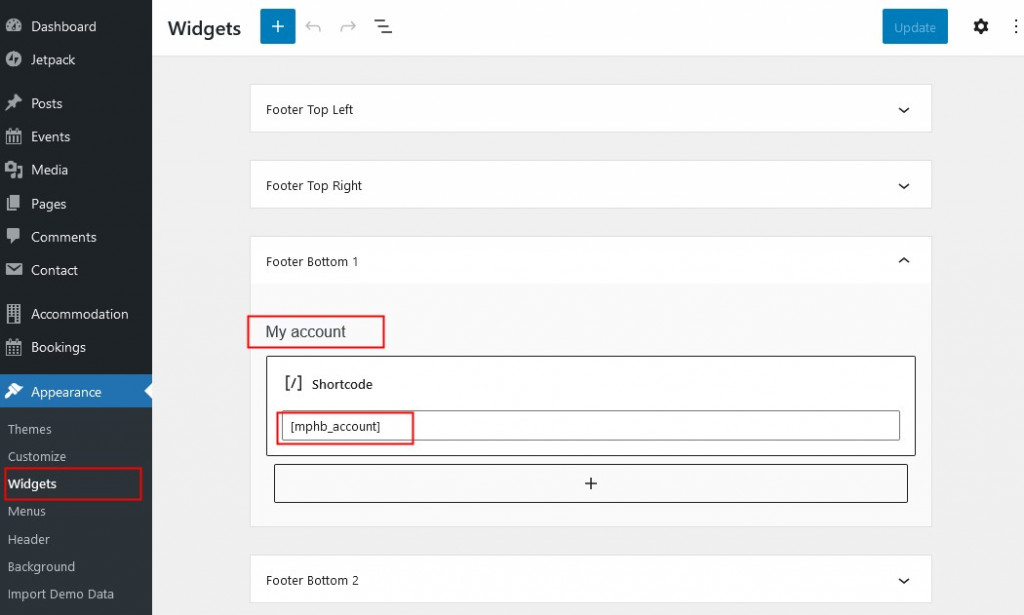The image size is (1024, 615).
Task: Click the Redo arrow in the toolbar
Action: click(347, 27)
